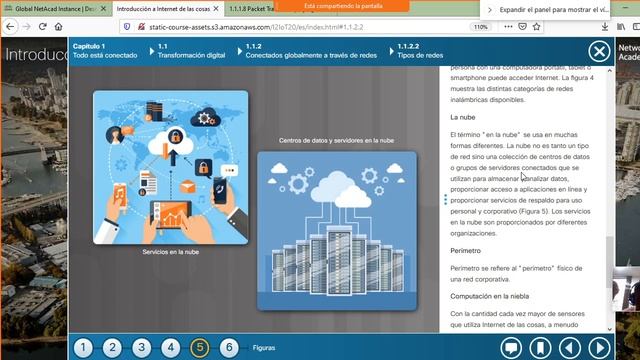Show figure 6
This screenshot has height=360, width=640.
point(229,348)
